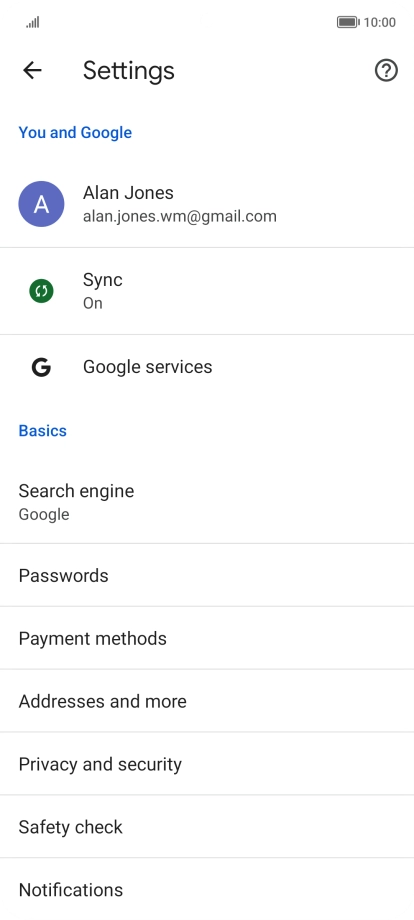The image size is (414, 920).
Task: Open the help question mark icon
Action: tap(386, 70)
